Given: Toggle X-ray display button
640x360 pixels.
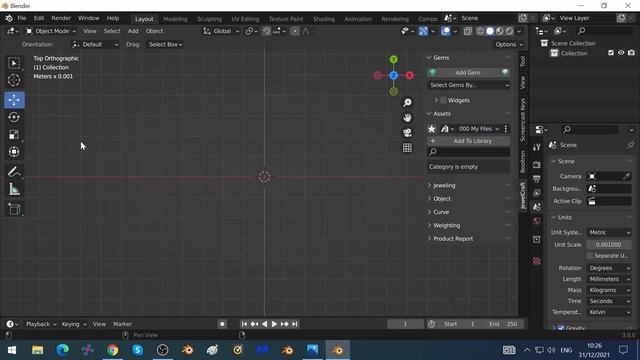Looking at the screenshot, I should [467, 31].
